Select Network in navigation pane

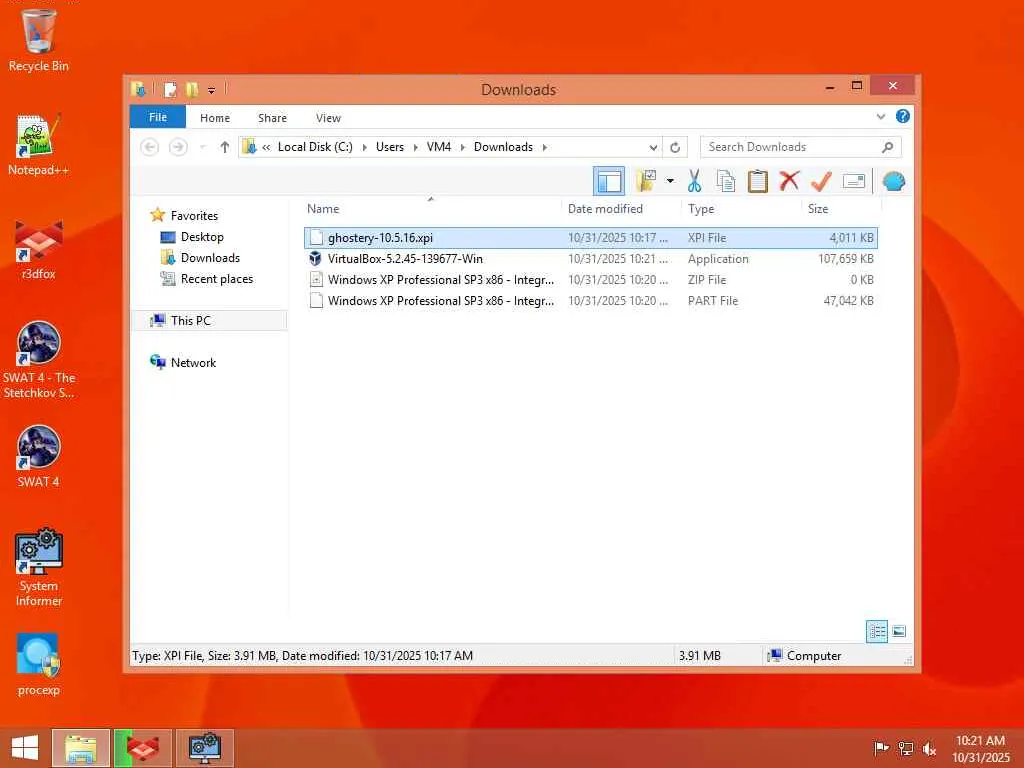(193, 362)
